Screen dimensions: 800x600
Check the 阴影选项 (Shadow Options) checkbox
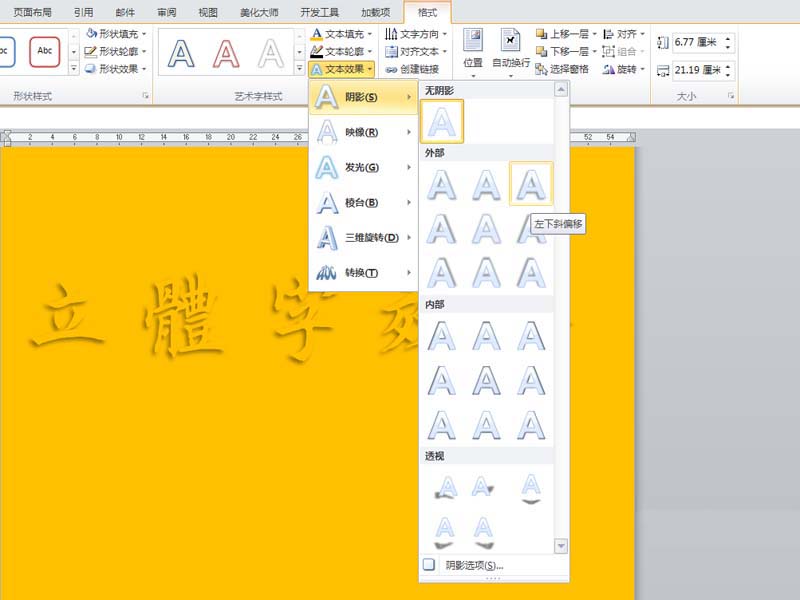click(427, 563)
